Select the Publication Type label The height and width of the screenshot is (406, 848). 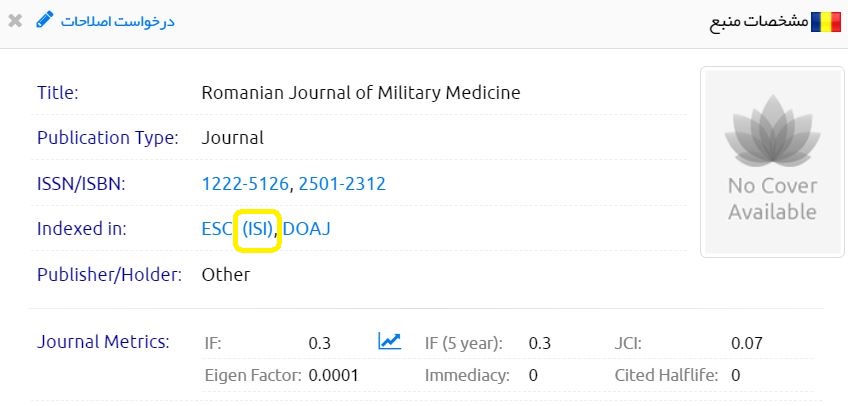click(x=107, y=138)
